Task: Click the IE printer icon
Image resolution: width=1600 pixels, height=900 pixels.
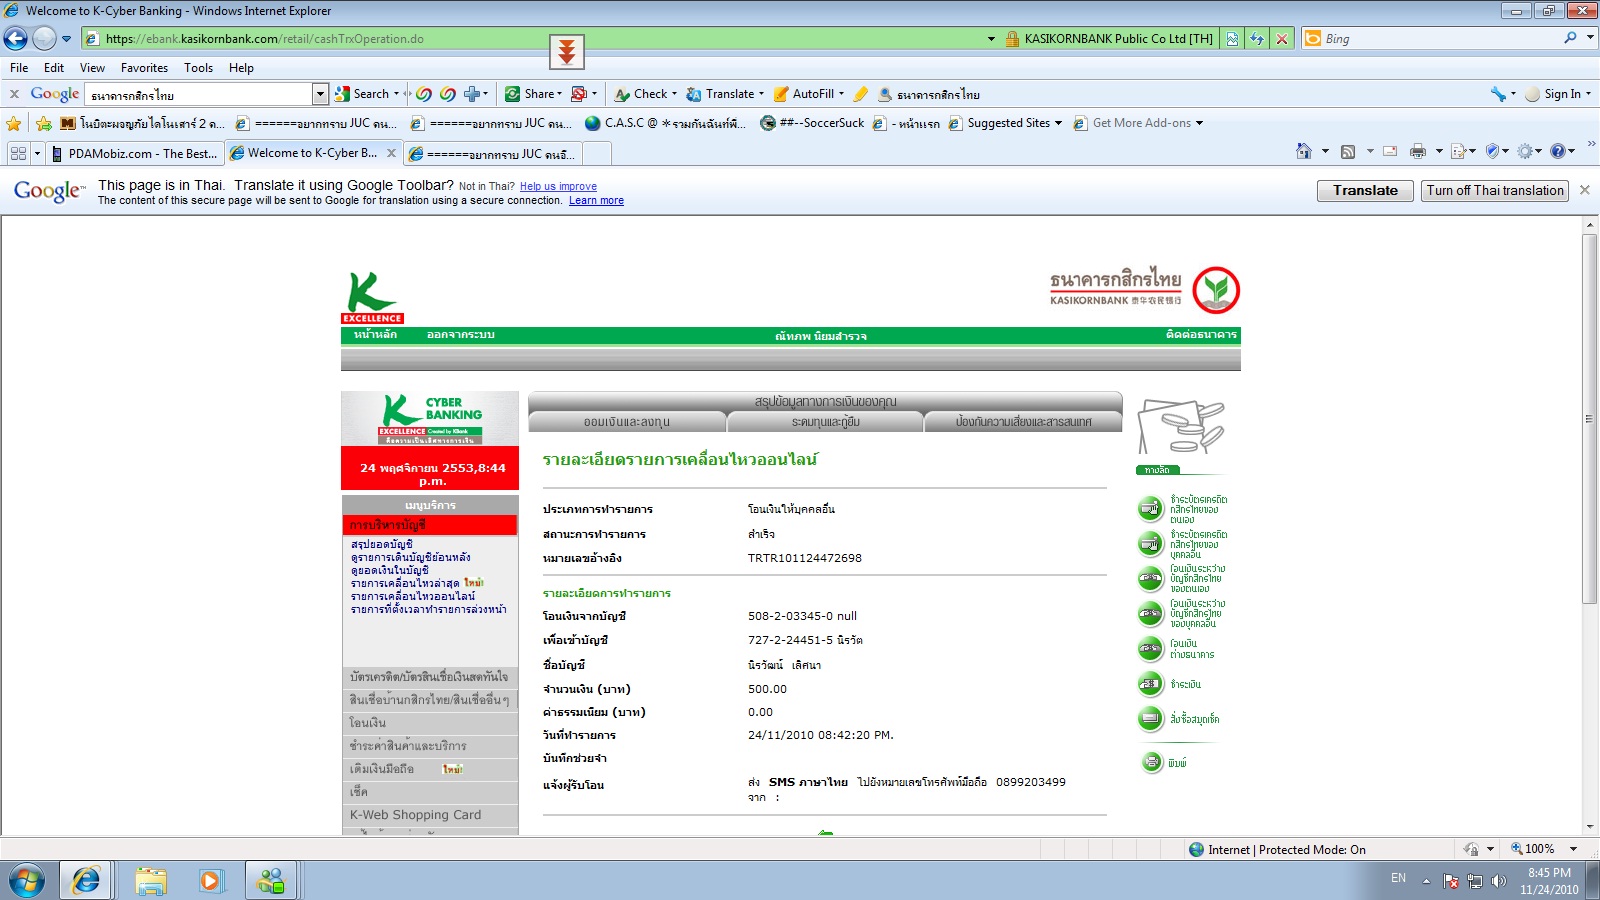Action: tap(1417, 152)
